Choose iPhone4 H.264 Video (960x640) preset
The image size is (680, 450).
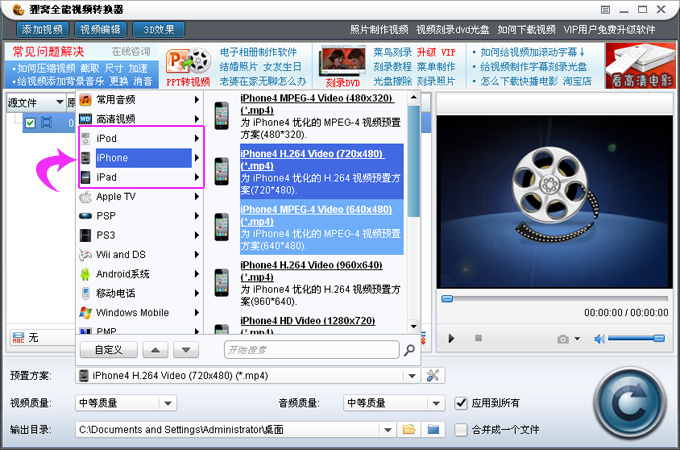(321, 283)
